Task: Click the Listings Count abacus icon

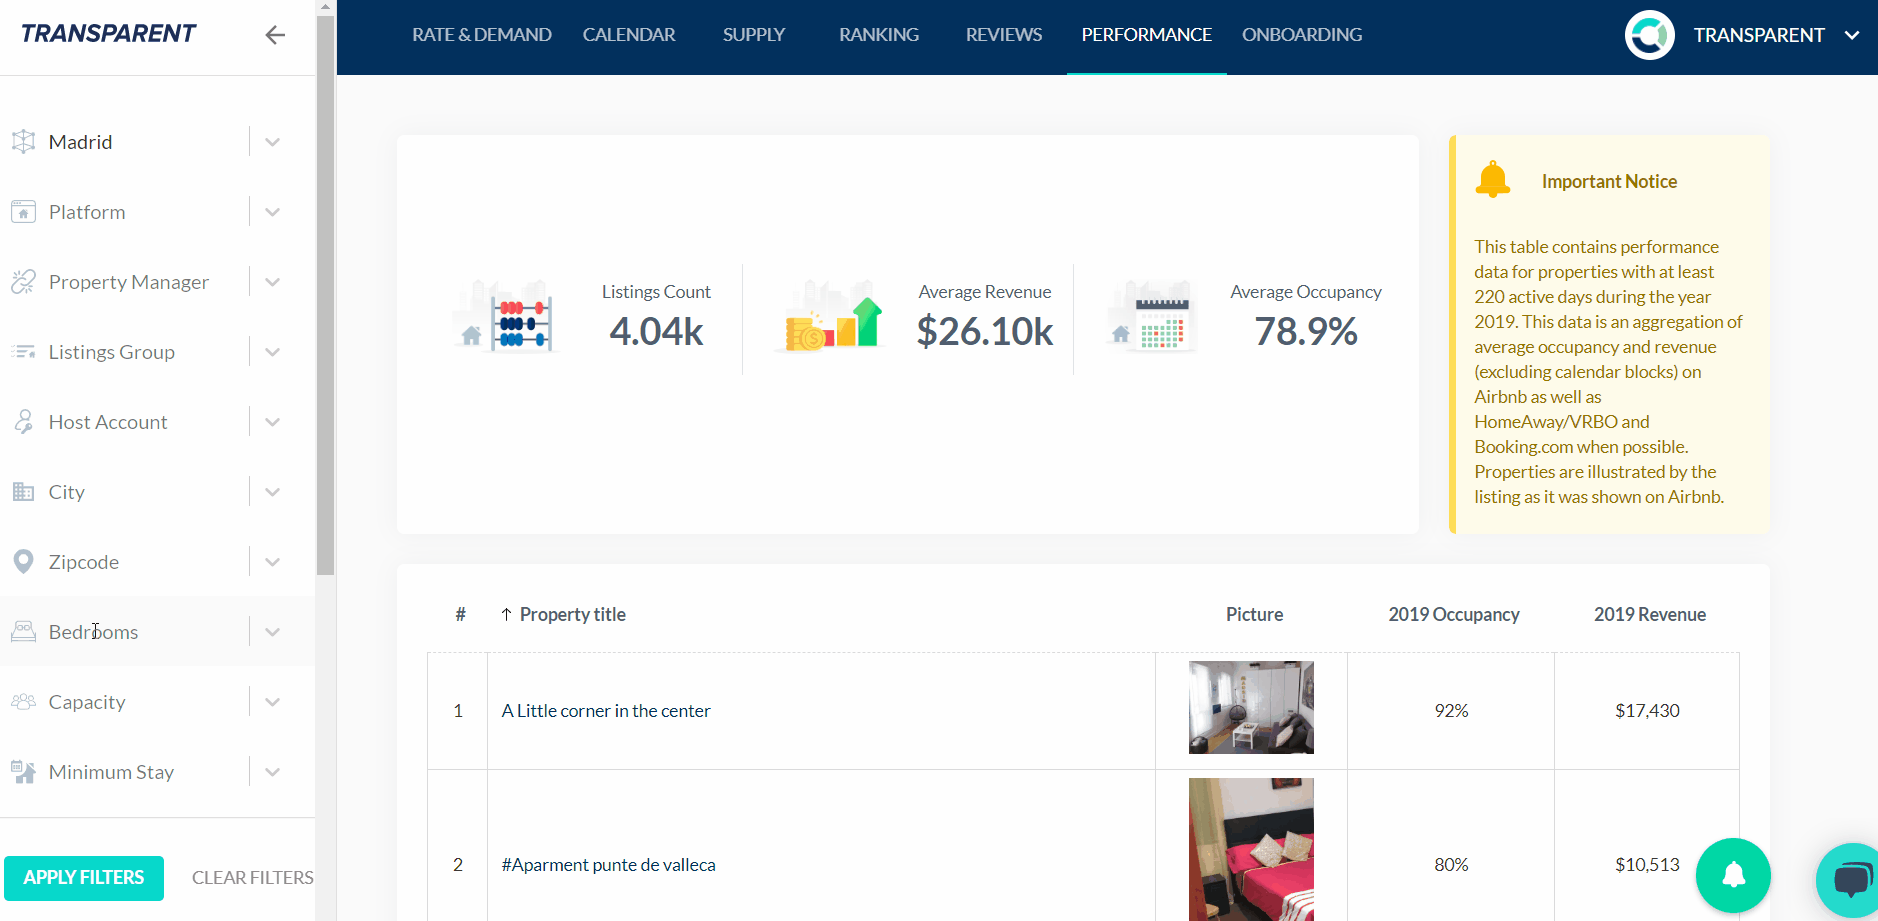Action: coord(508,317)
